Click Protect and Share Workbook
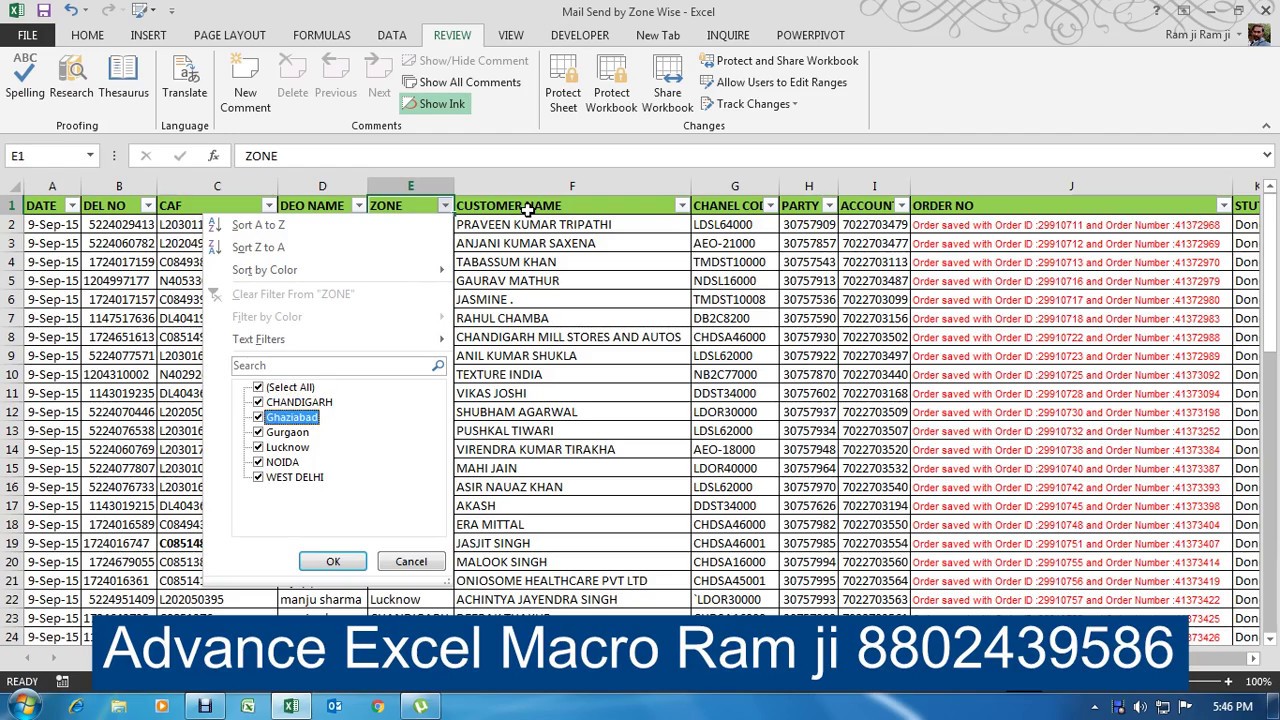This screenshot has height=720, width=1280. click(x=778, y=61)
